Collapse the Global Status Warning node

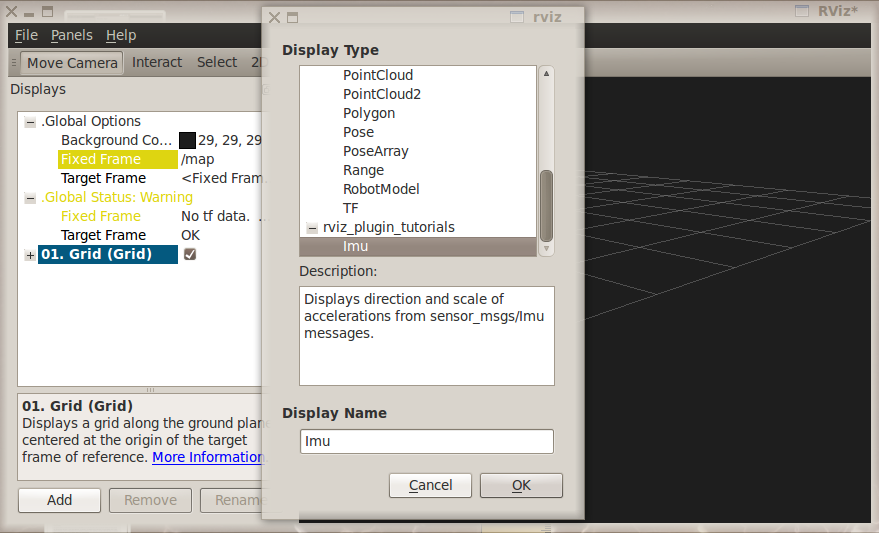point(30,198)
